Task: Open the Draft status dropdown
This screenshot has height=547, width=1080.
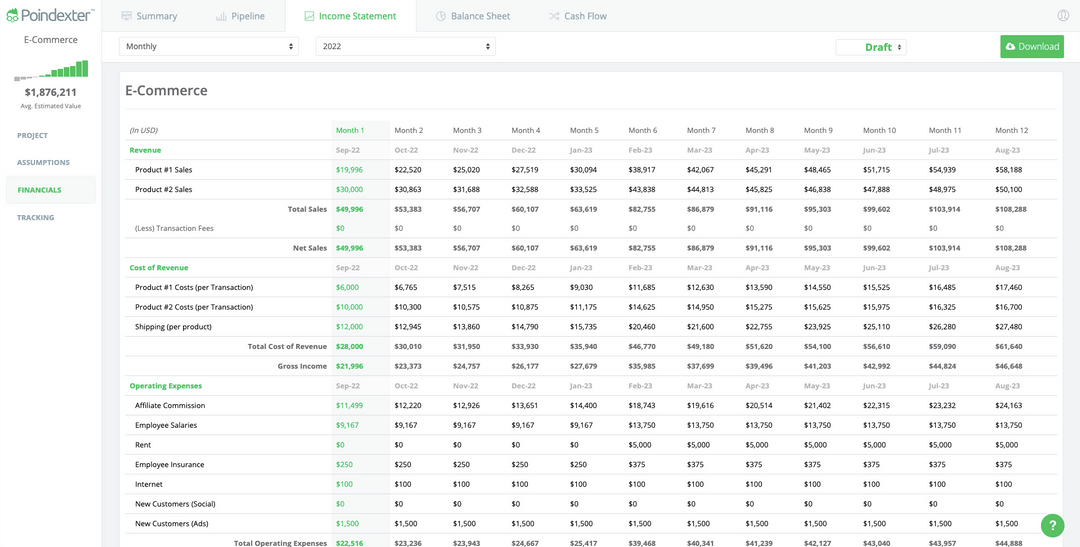Action: point(871,47)
